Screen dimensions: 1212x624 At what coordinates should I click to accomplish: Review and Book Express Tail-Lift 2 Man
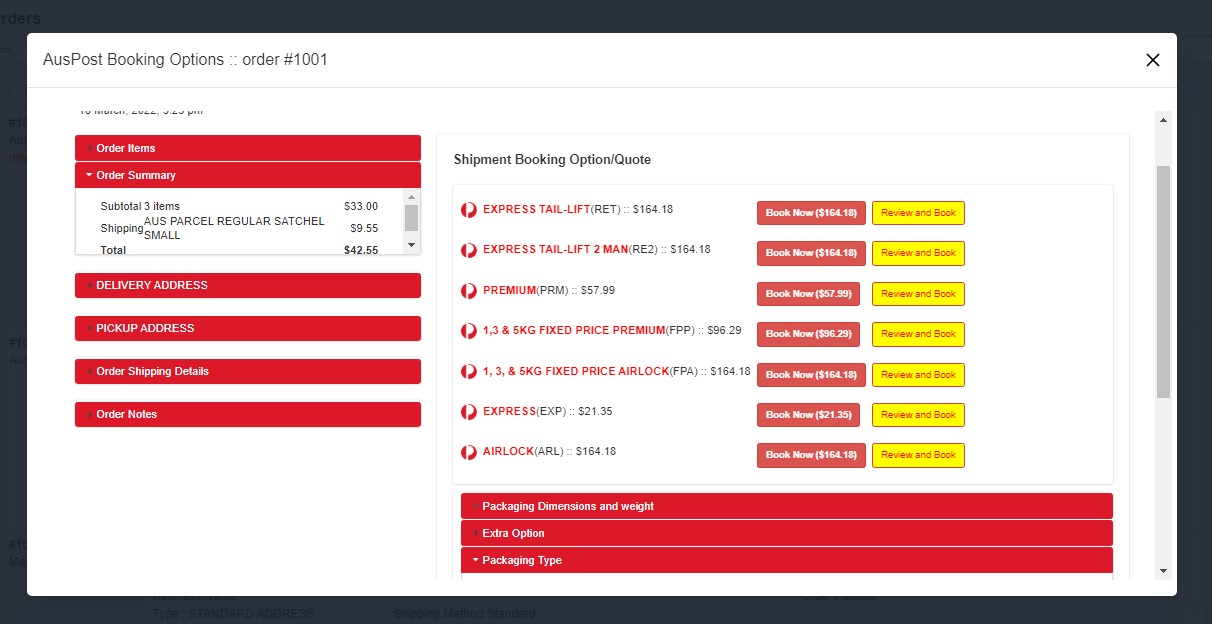(918, 253)
